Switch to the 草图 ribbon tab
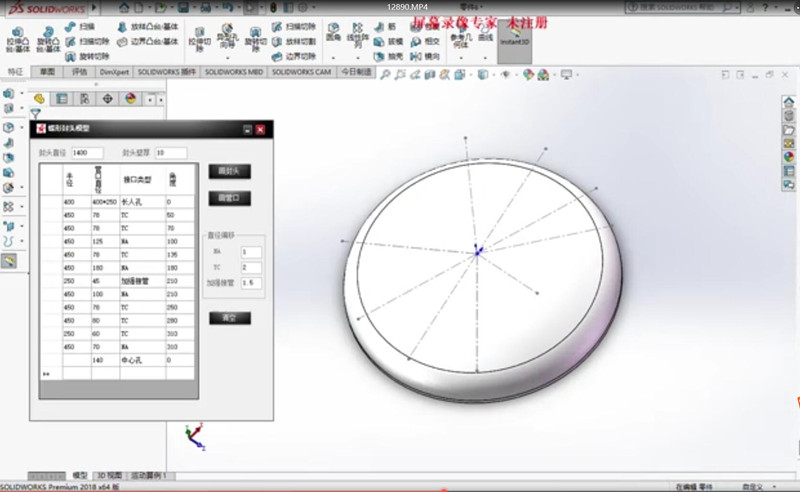The height and width of the screenshot is (492, 800). [x=48, y=72]
